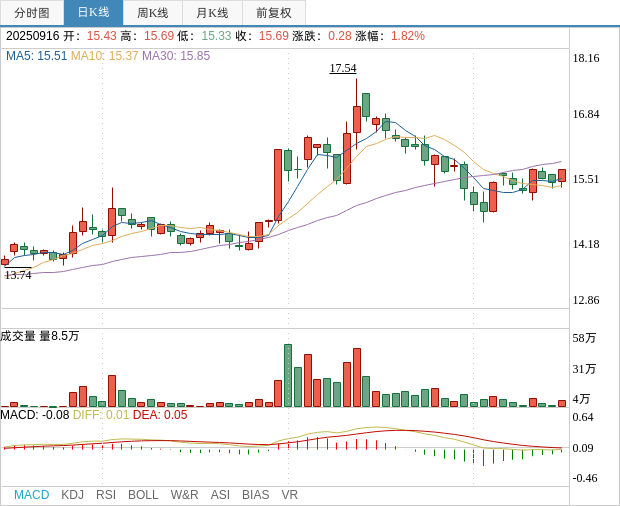Select the MACD indicator
This screenshot has width=620, height=506.
[x=32, y=495]
